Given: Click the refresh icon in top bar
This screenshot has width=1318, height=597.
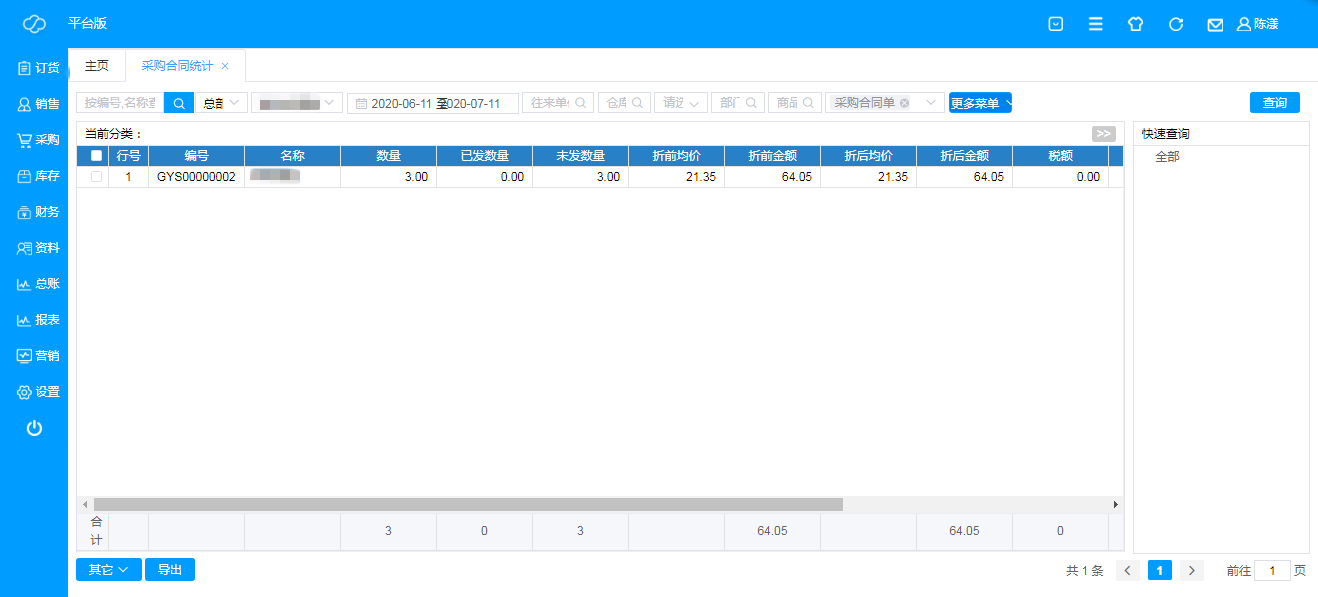Looking at the screenshot, I should click(x=1176, y=24).
